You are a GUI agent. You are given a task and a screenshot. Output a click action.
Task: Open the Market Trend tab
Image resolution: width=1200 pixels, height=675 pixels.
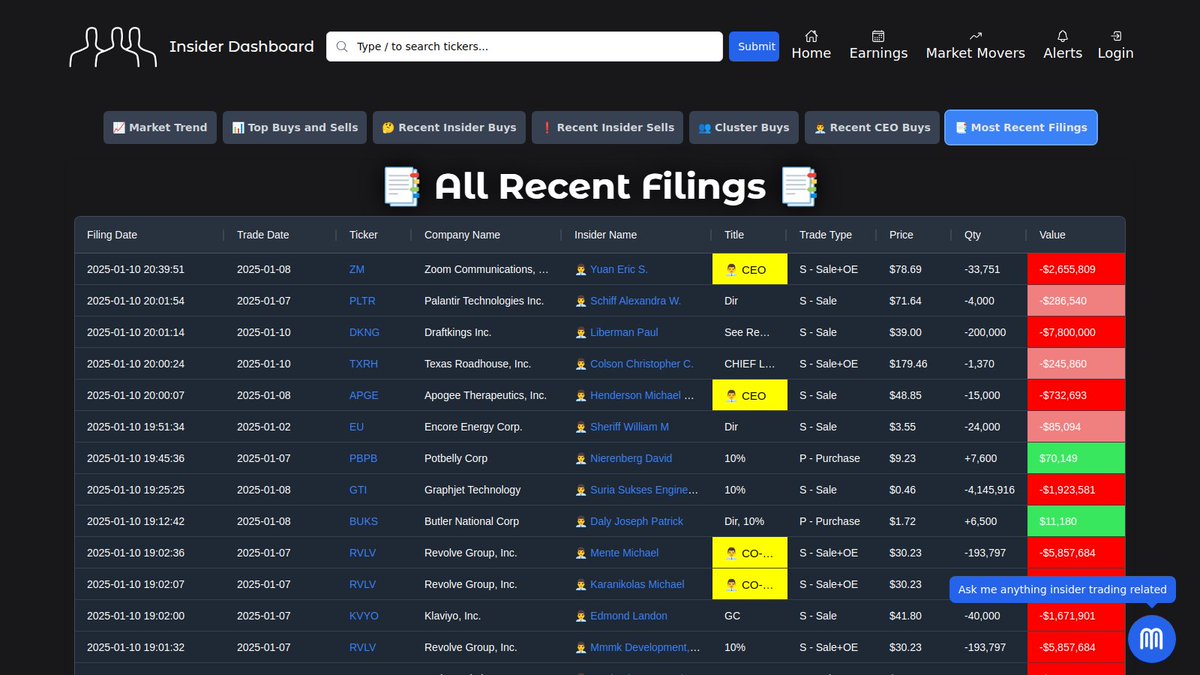[x=160, y=127]
